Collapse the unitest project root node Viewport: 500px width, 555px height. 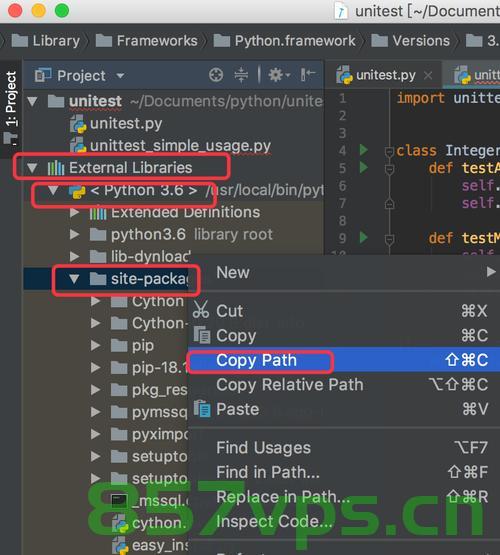point(33,102)
